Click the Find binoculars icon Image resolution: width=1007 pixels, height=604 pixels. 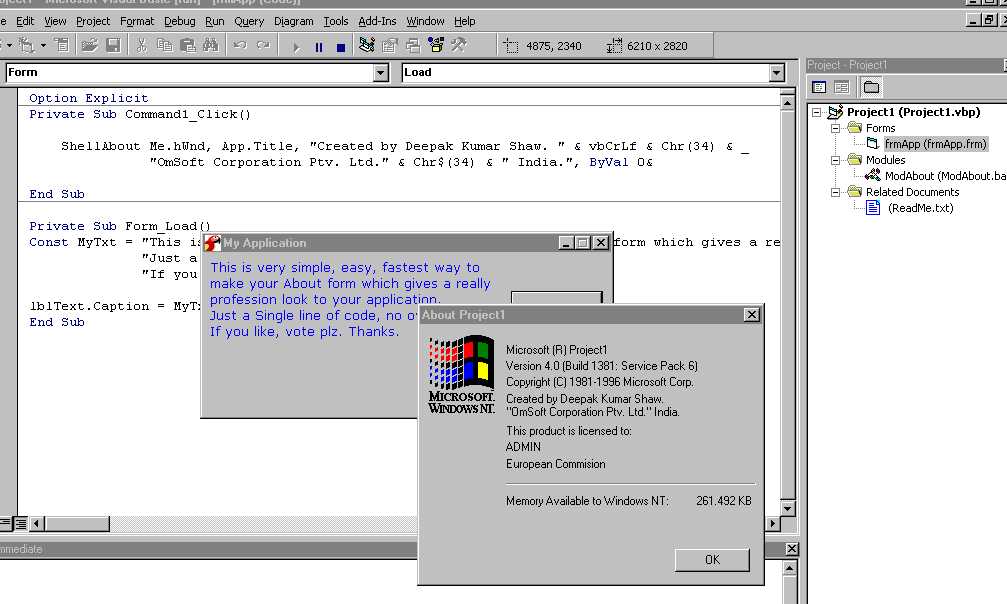(210, 45)
